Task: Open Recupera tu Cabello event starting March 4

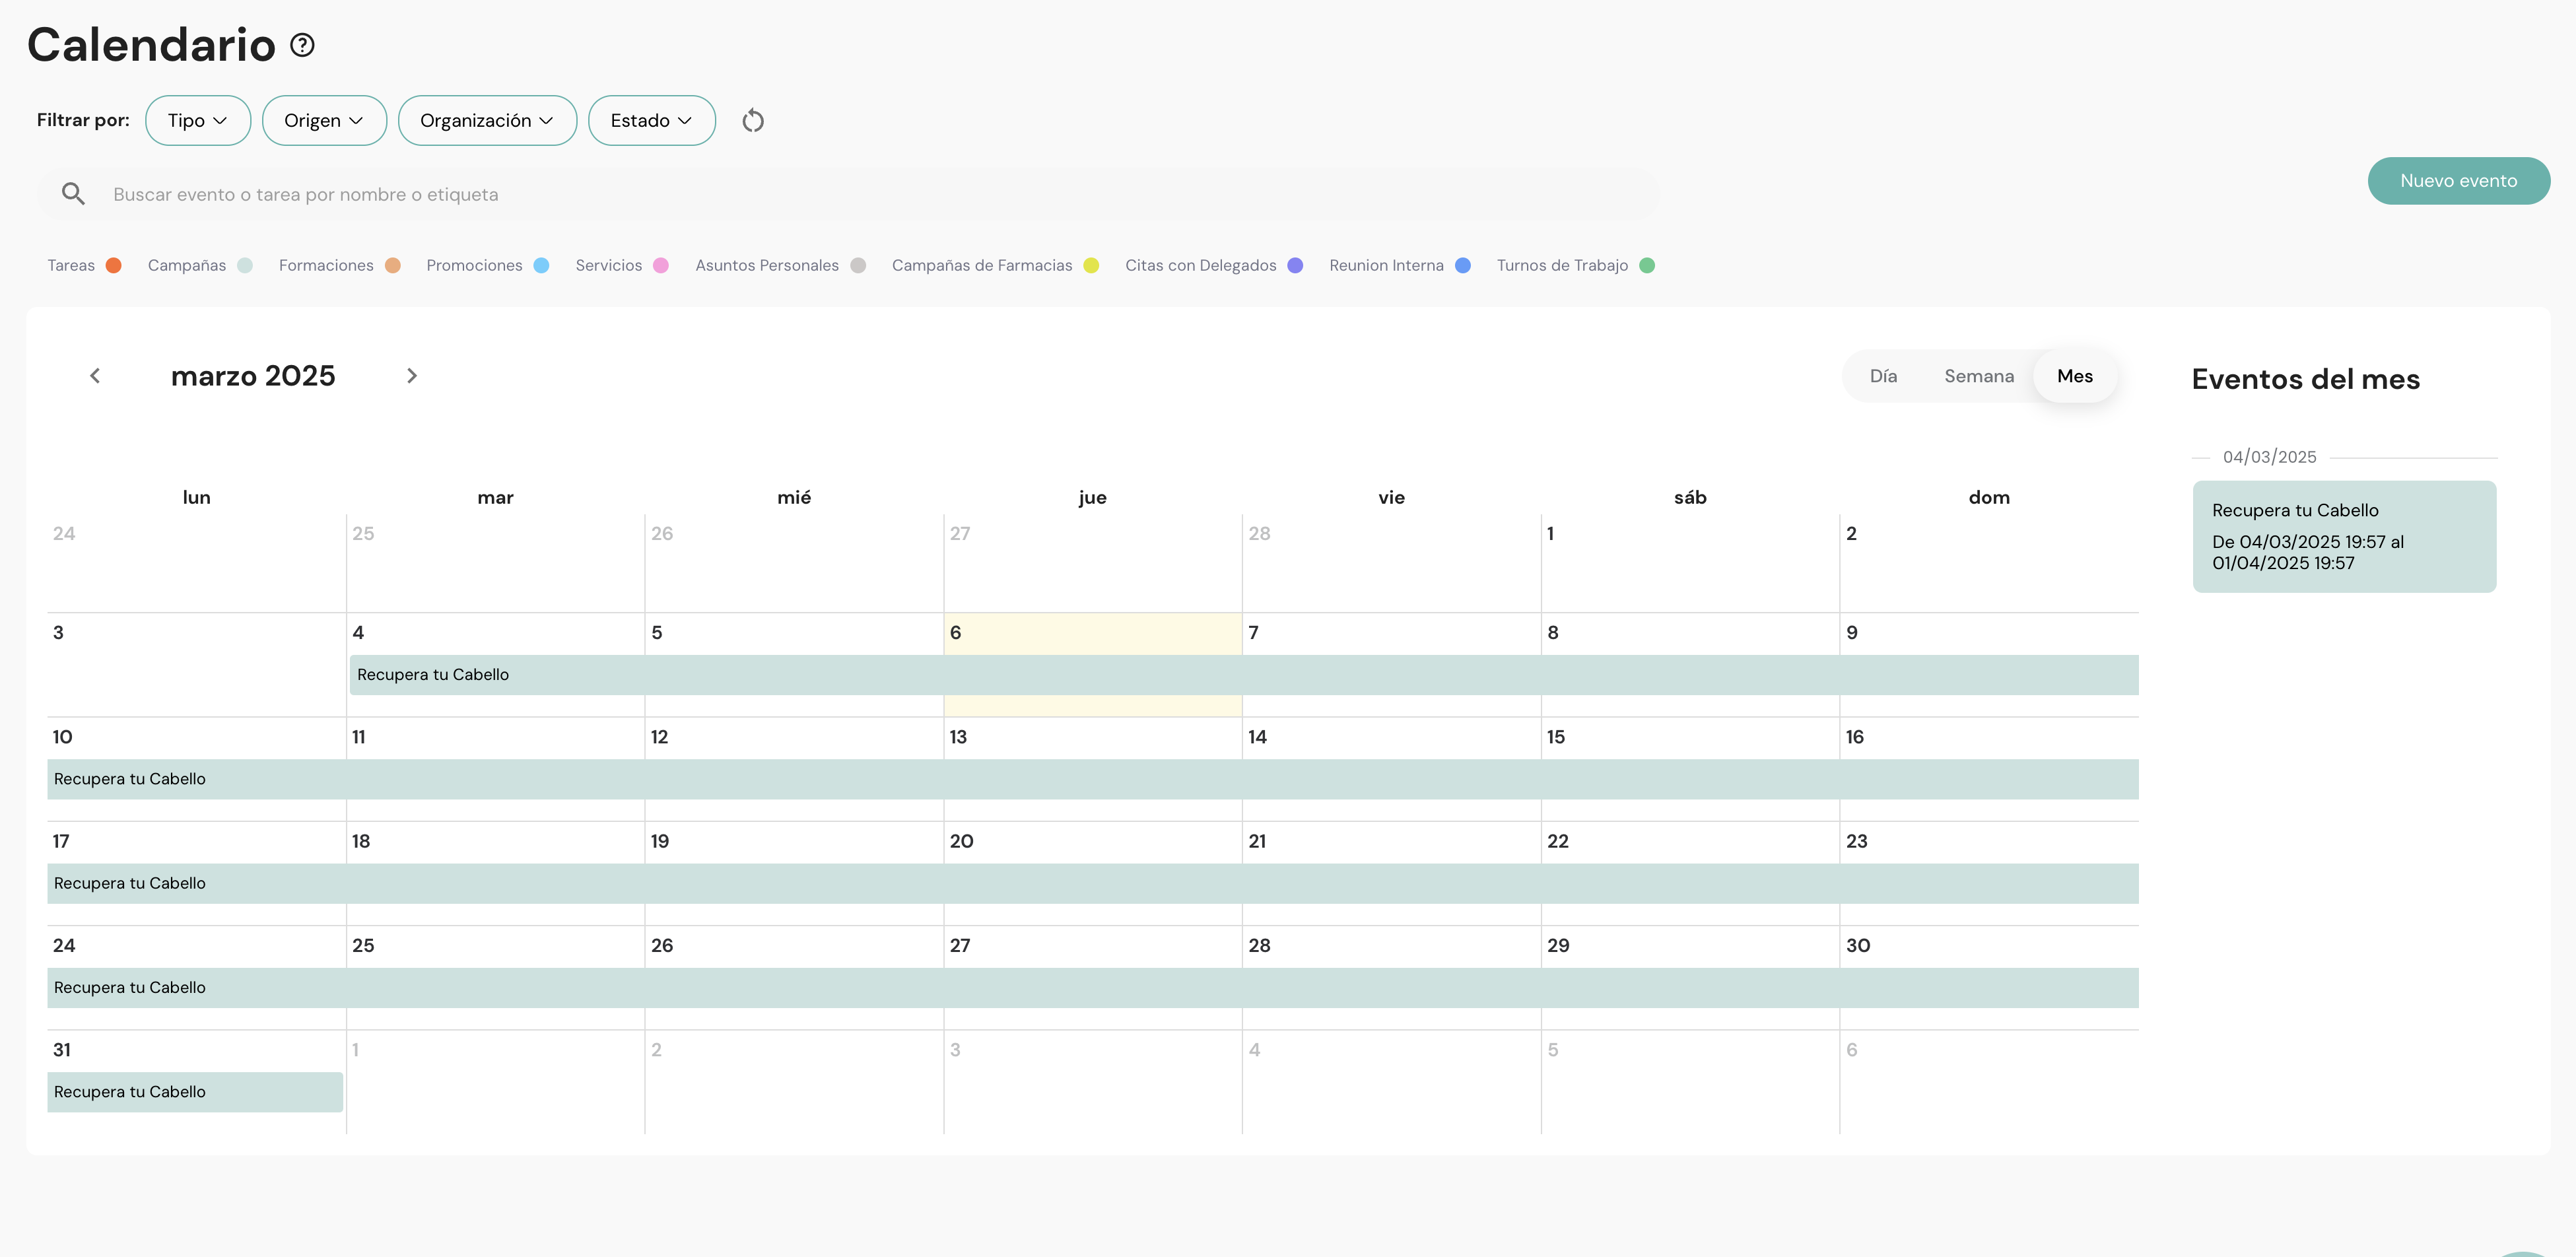Action: pyautogui.click(x=1244, y=675)
